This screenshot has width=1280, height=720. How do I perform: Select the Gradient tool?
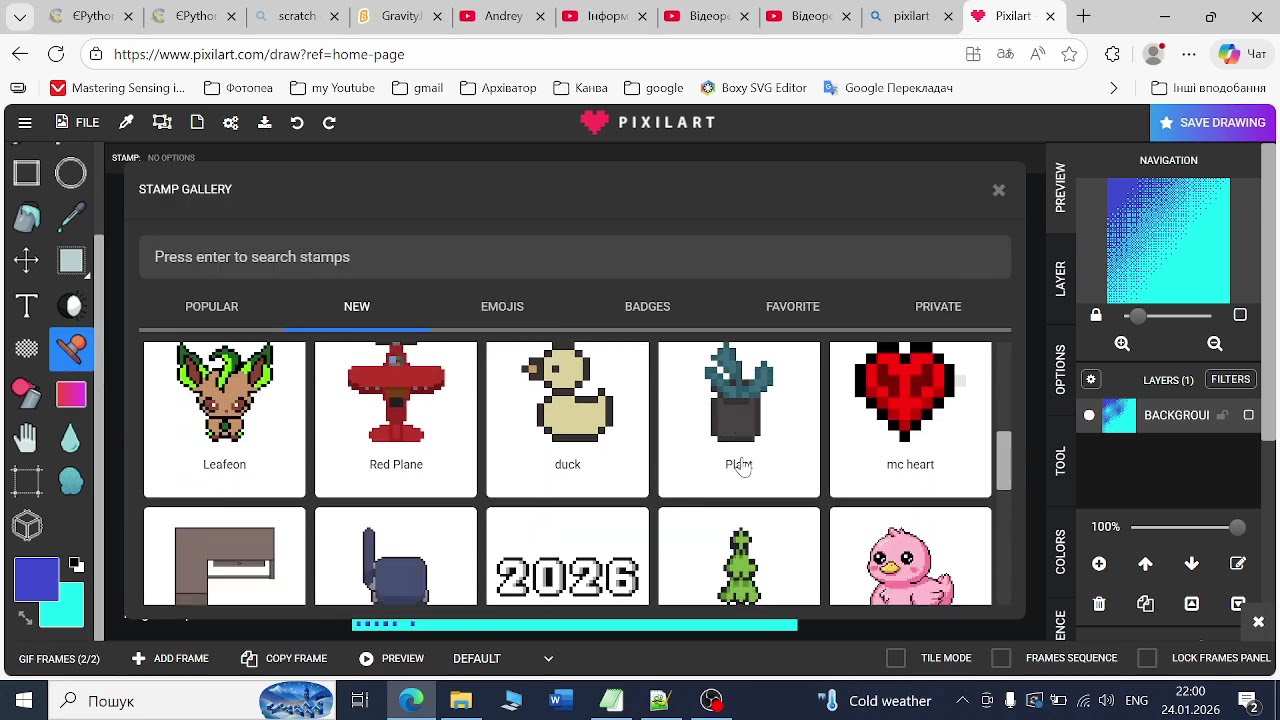pos(71,393)
